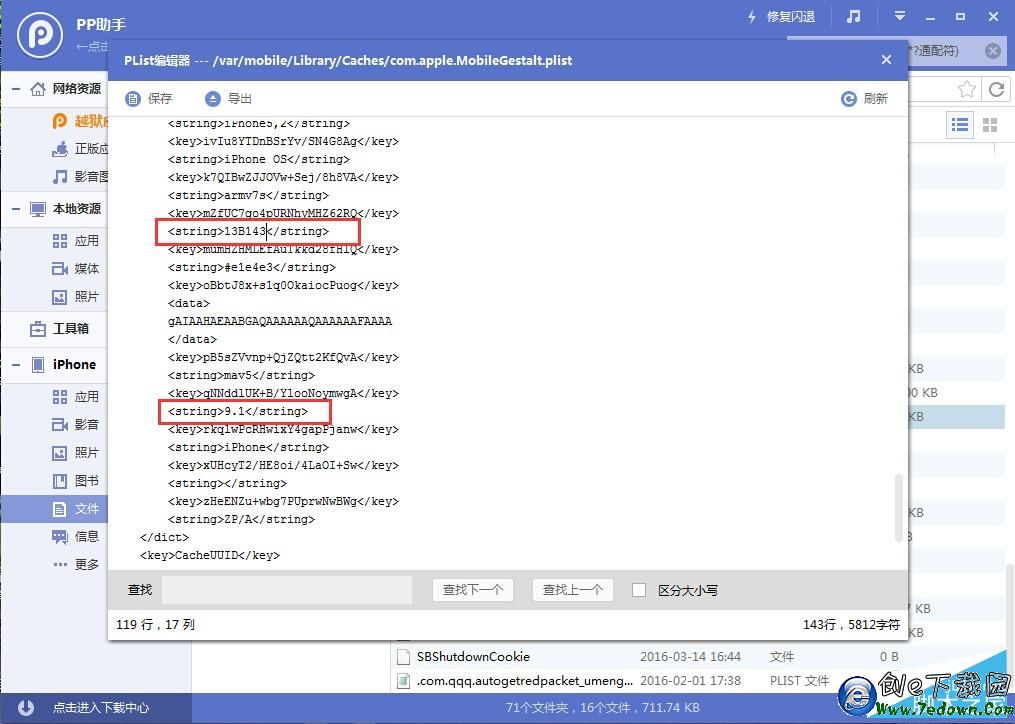Viewport: 1015px width, 724px height.
Task: Switch to grid thumbnail view
Action: [990, 124]
